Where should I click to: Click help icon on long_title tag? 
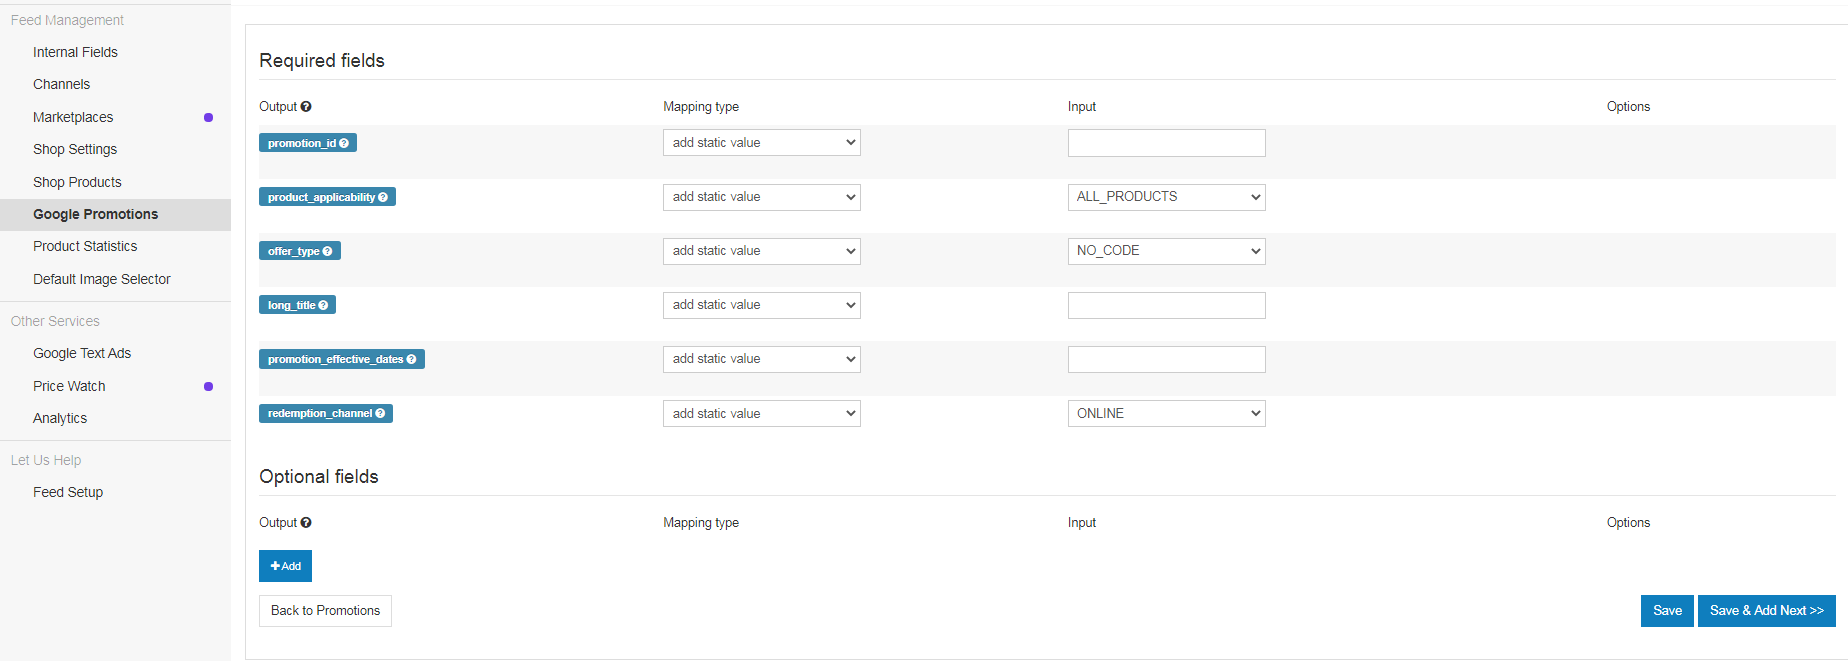pyautogui.click(x=323, y=305)
